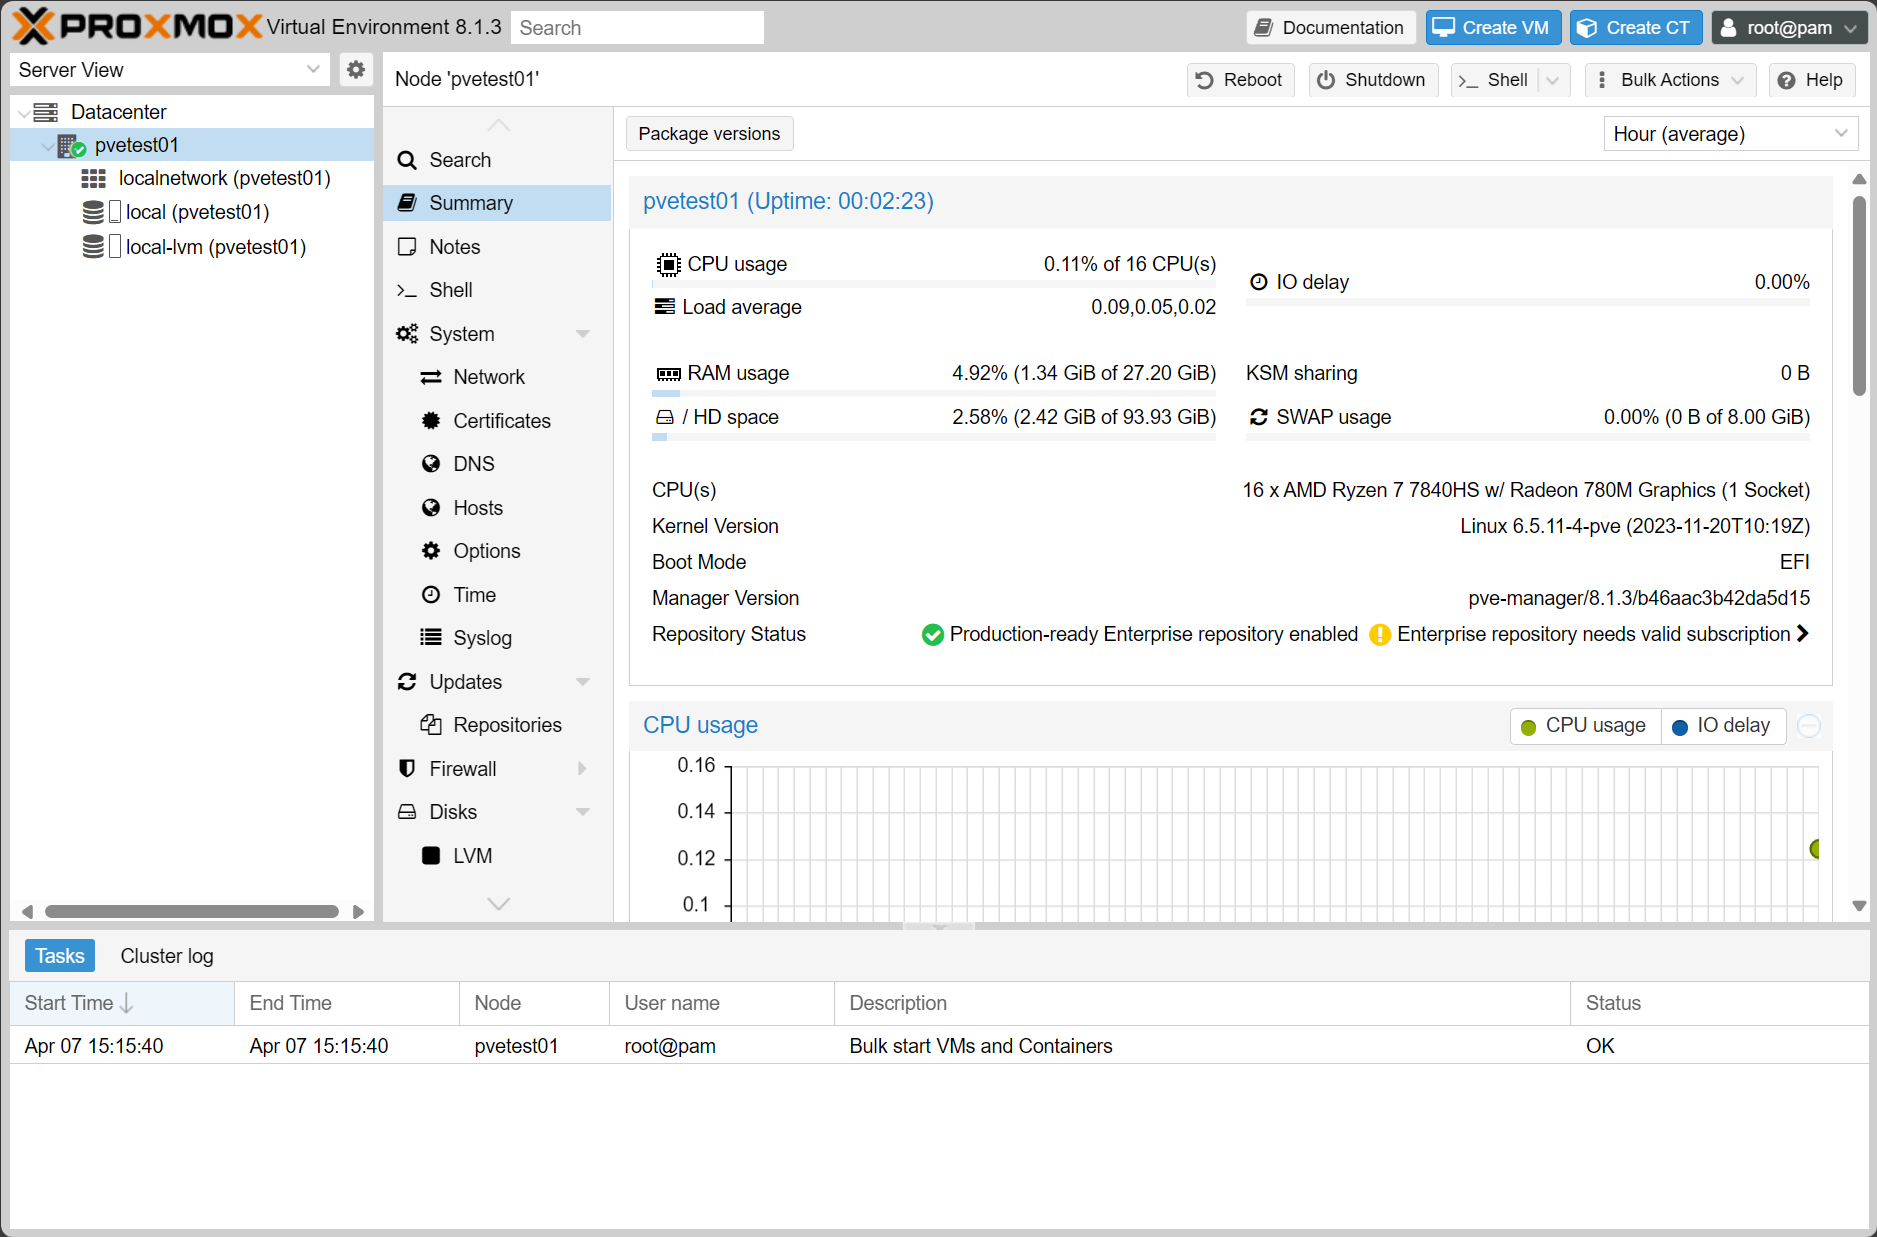Sort tasks by Start Time column
This screenshot has height=1237, width=1877.
point(75,1002)
